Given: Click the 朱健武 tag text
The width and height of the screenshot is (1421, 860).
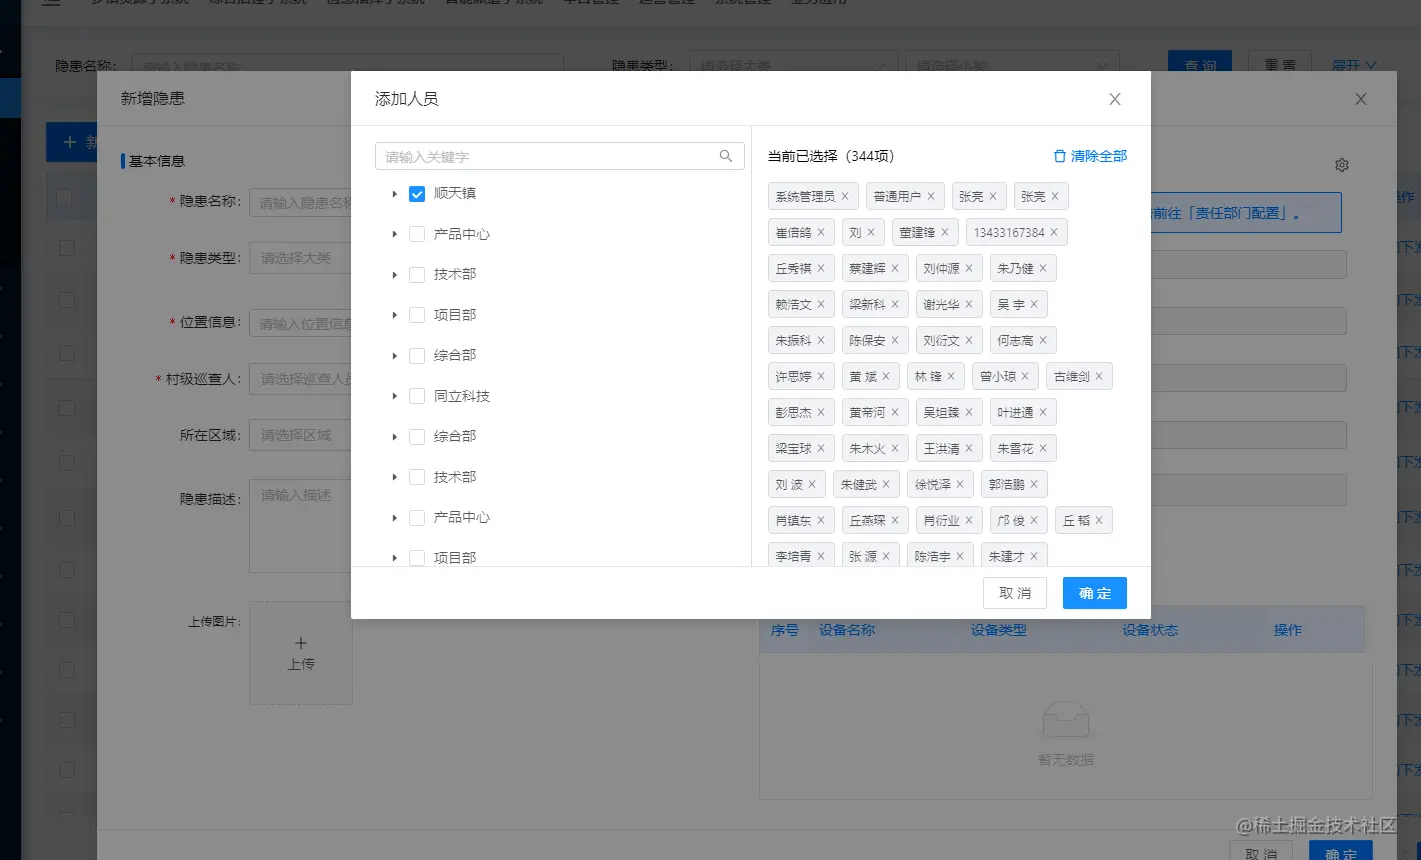Looking at the screenshot, I should 859,485.
